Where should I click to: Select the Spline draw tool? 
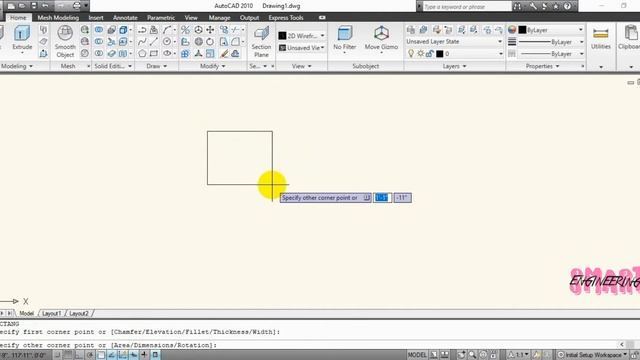pyautogui.click(x=142, y=42)
